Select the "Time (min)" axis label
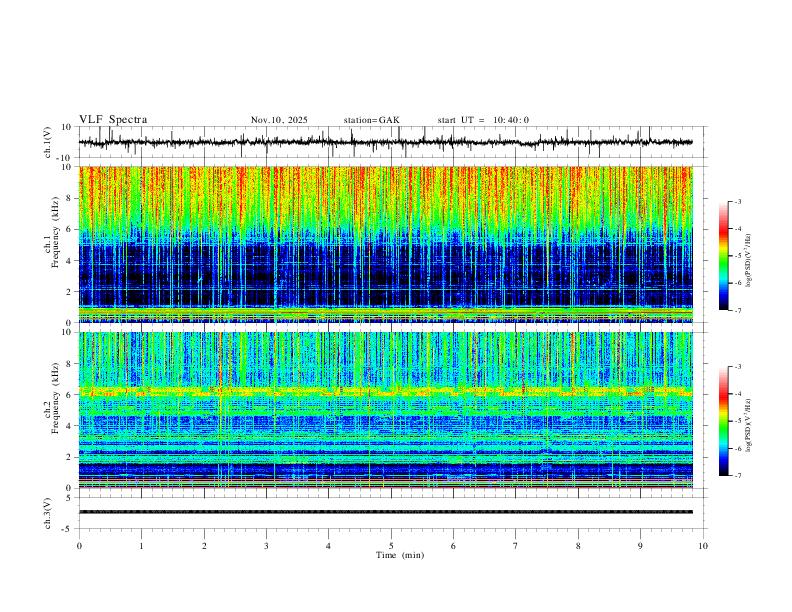 click(x=400, y=555)
